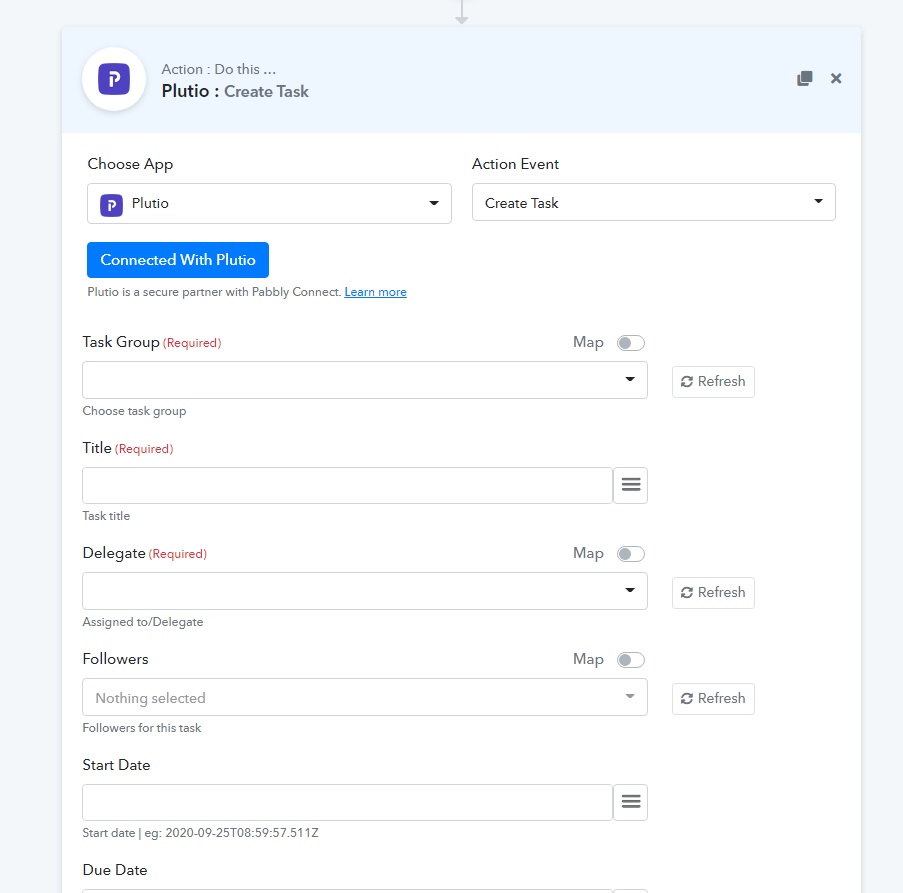Open the Followers dropdown showing Nothing selected
903x893 pixels.
click(x=365, y=697)
